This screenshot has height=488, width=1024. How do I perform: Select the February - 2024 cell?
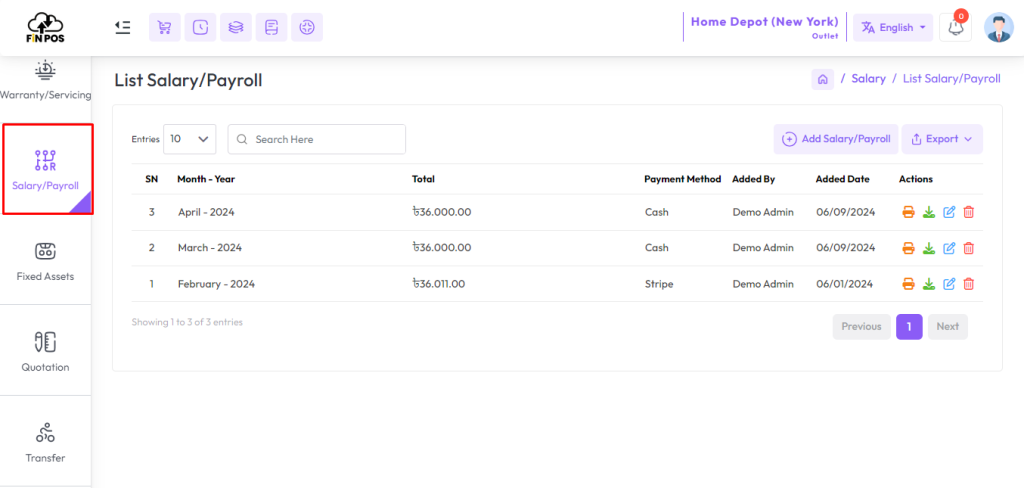pos(216,284)
